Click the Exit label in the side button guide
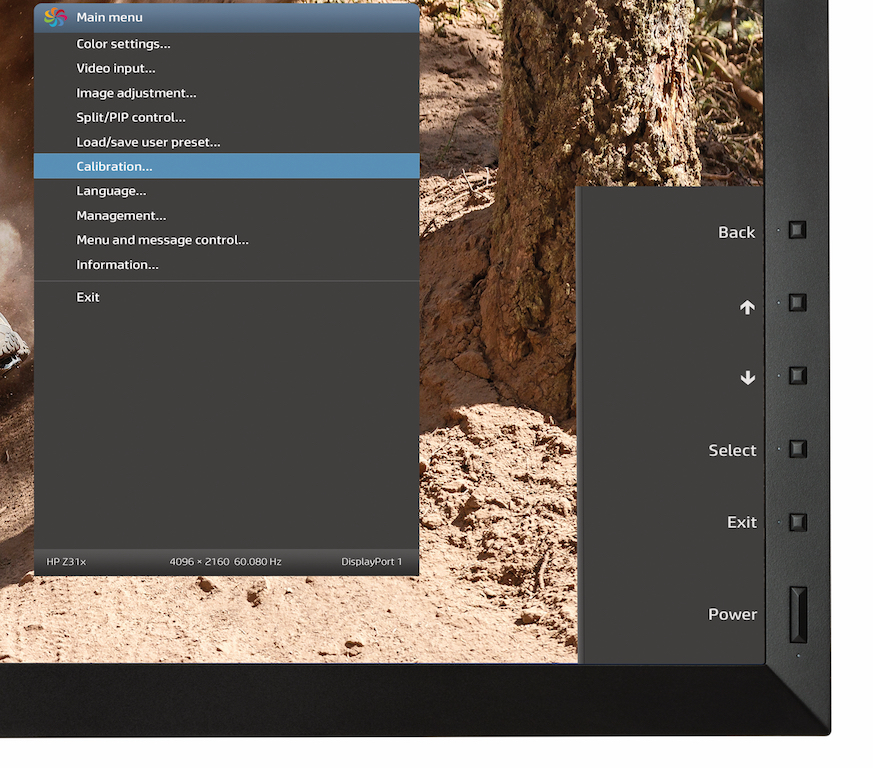Screen dimensions: 873x768 741,522
